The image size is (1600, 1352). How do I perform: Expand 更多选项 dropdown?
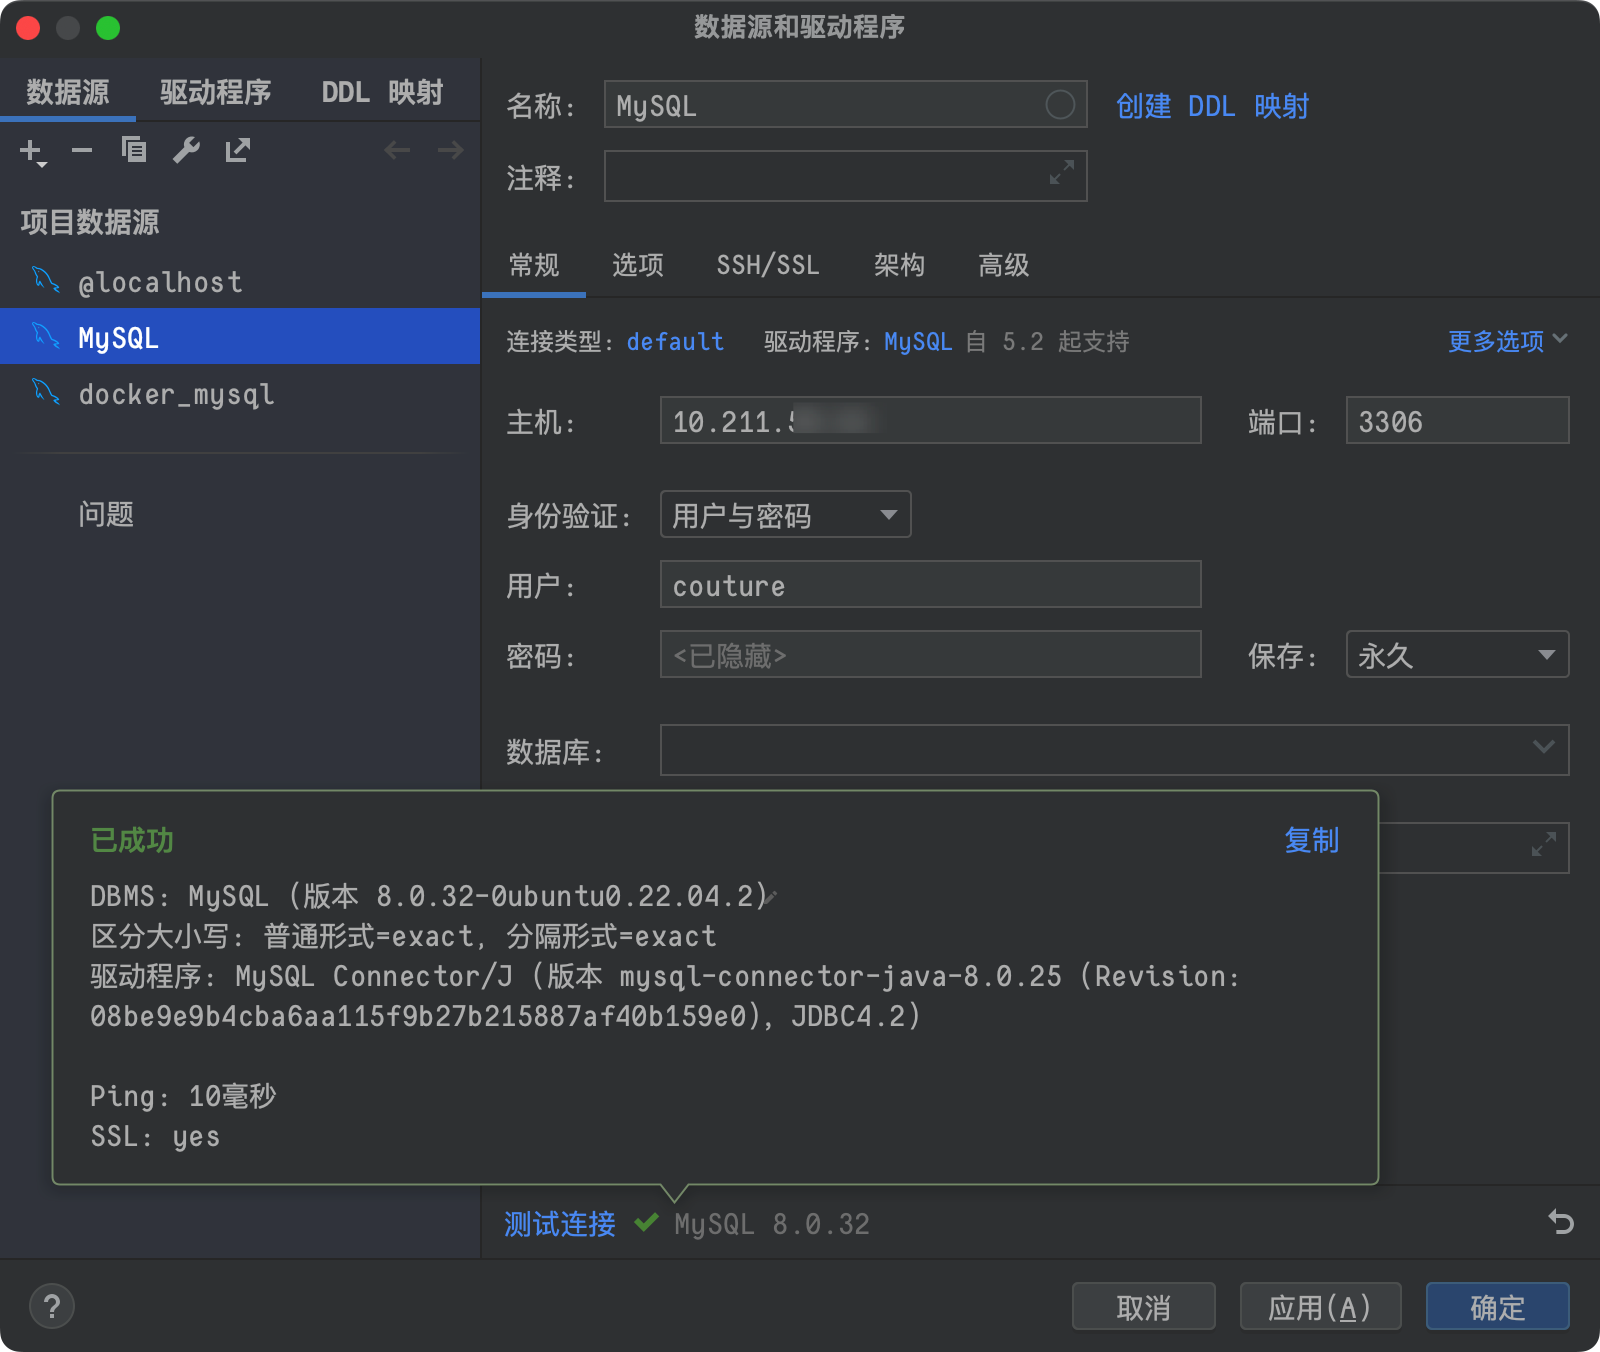click(1507, 341)
